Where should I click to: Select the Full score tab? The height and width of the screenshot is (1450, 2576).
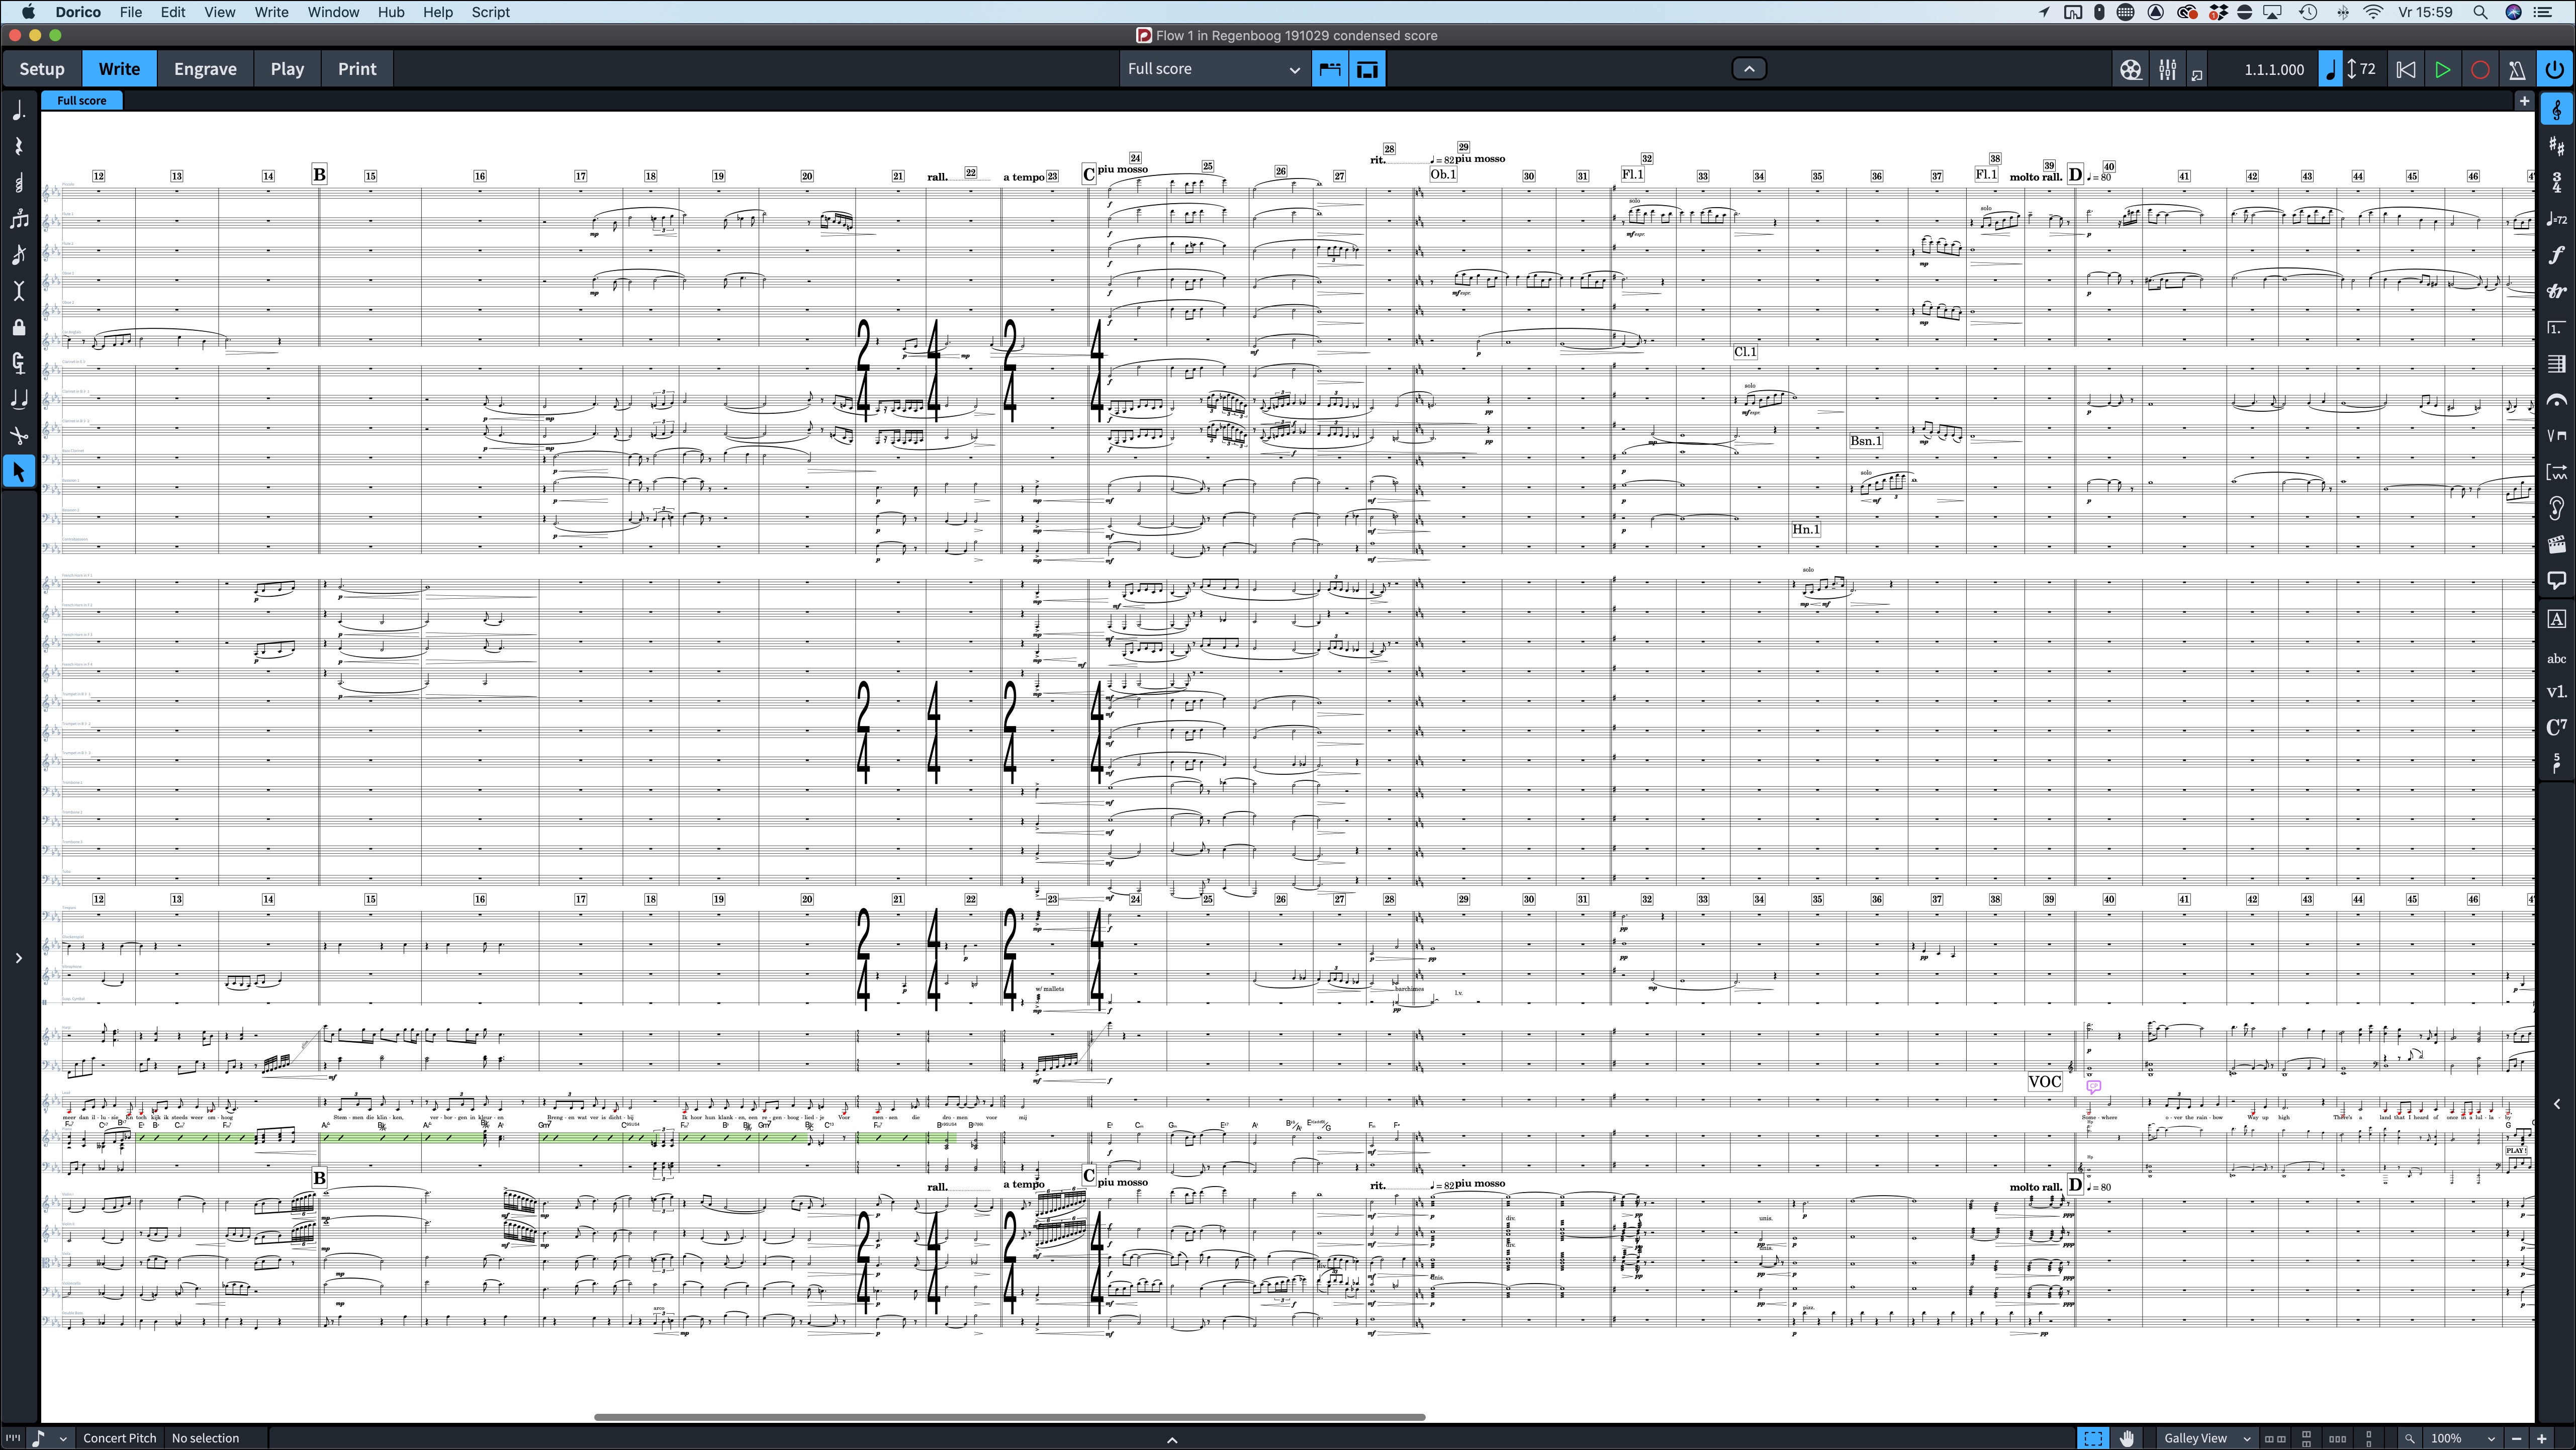tap(82, 100)
